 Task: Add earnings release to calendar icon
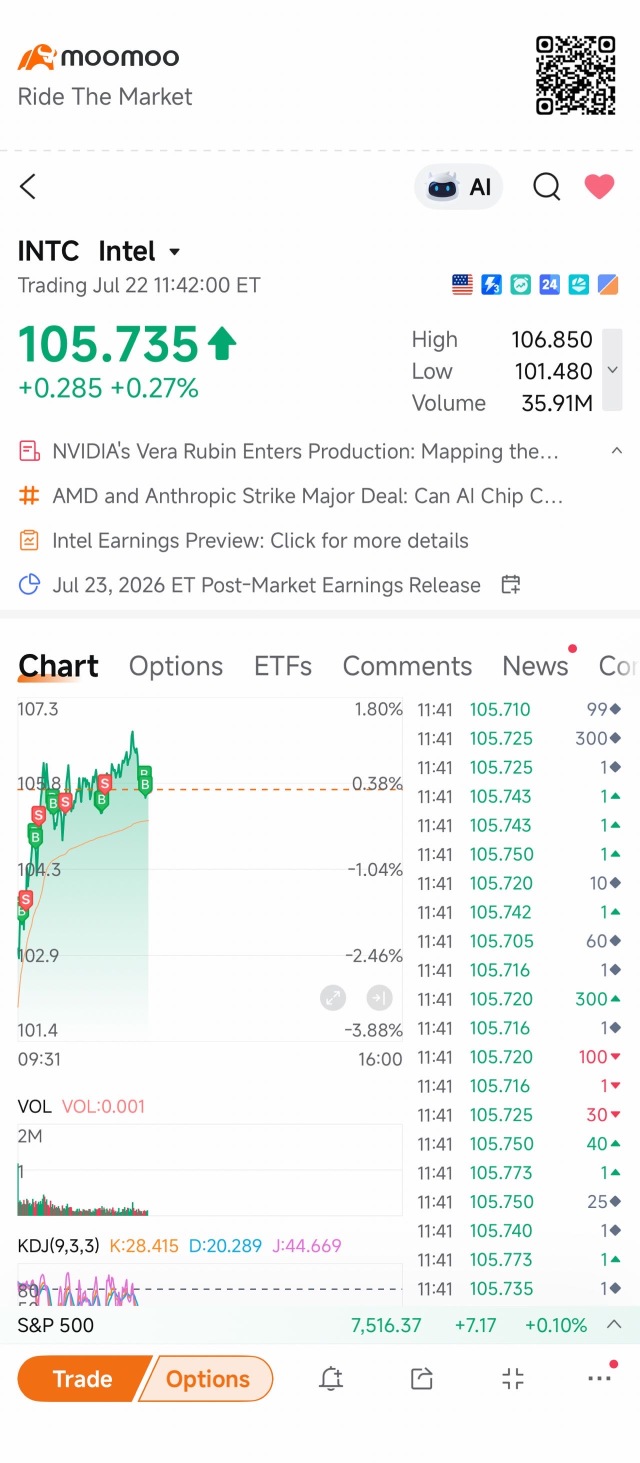click(510, 585)
